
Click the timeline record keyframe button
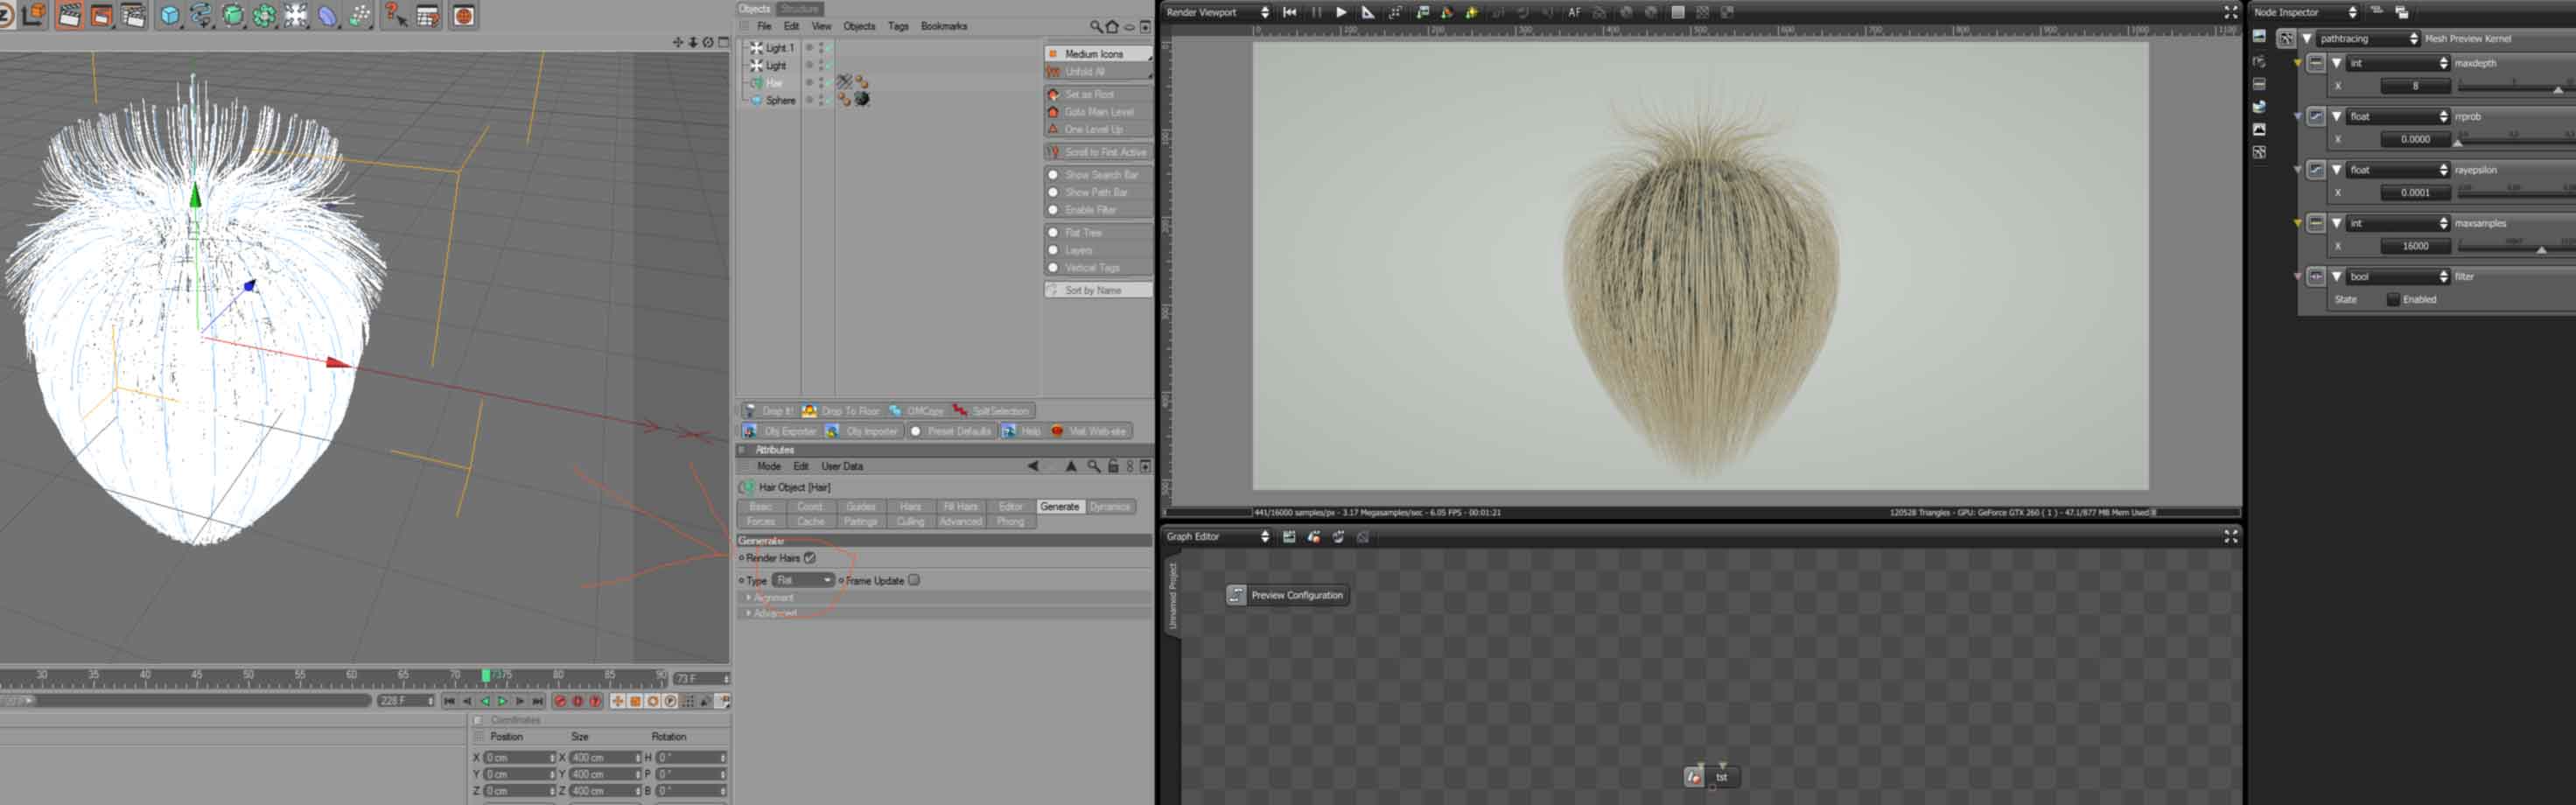click(x=560, y=701)
